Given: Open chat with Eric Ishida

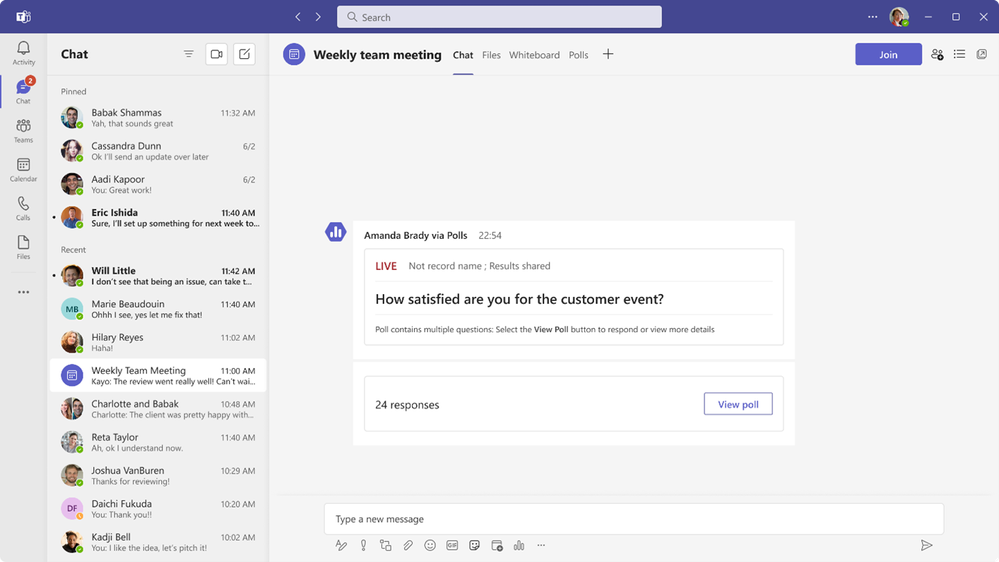Looking at the screenshot, I should pos(158,218).
